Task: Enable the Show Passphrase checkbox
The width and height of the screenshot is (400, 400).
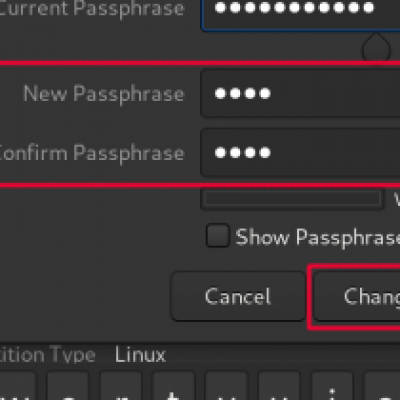Action: click(217, 236)
